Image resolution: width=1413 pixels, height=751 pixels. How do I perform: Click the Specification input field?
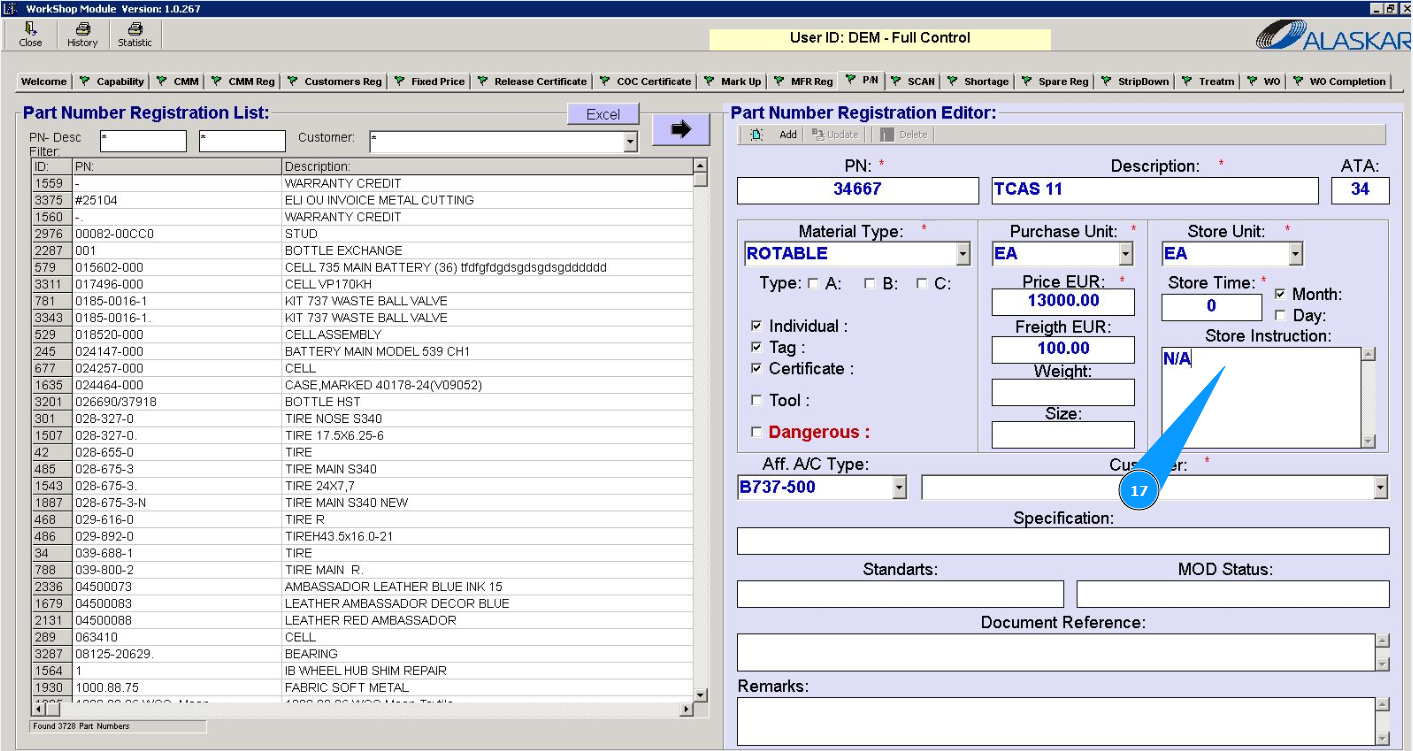1062,541
